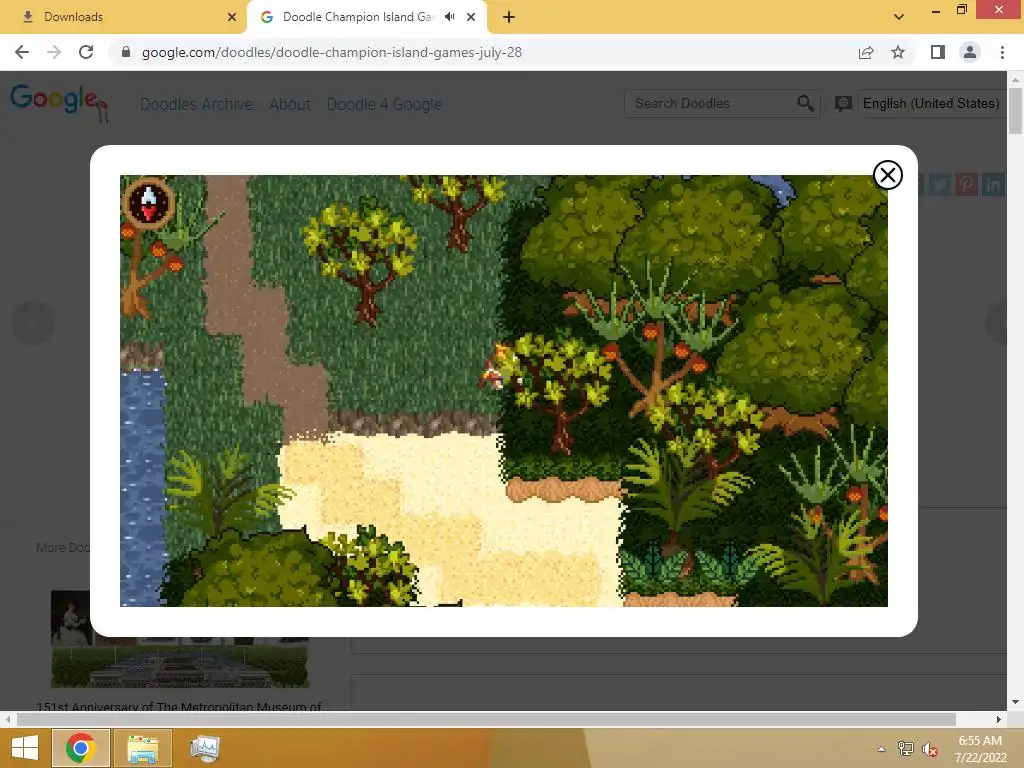The image size is (1024, 768).
Task: Open the monitor app in taskbar
Action: click(x=204, y=748)
